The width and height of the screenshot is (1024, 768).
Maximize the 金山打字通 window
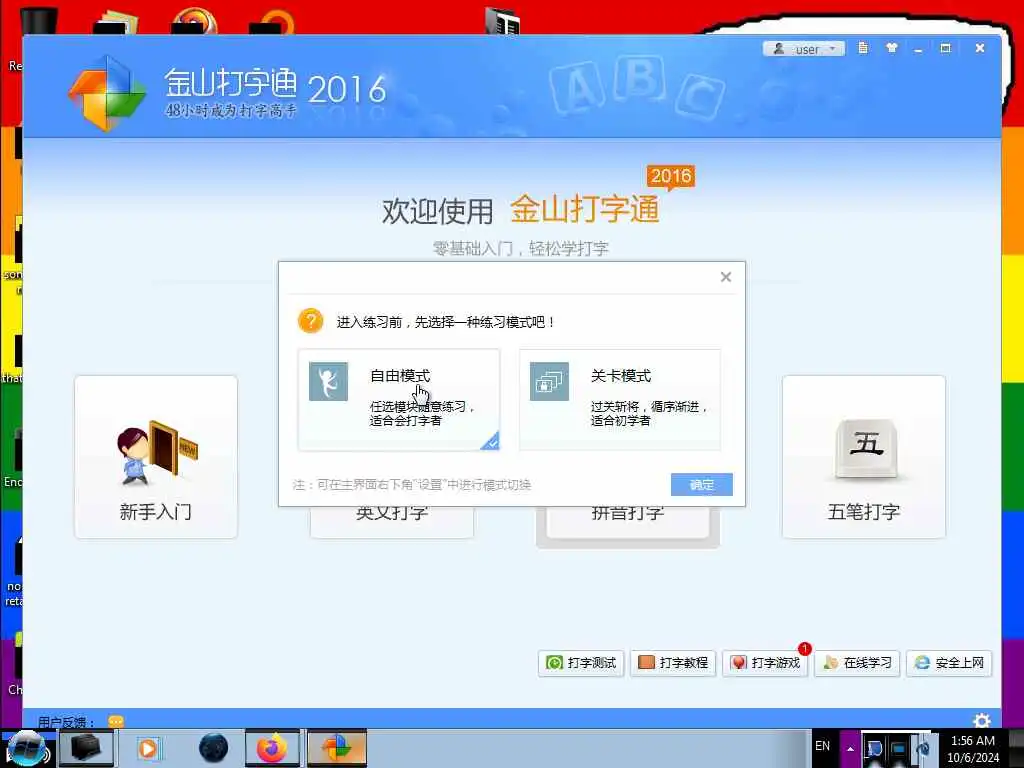[945, 48]
